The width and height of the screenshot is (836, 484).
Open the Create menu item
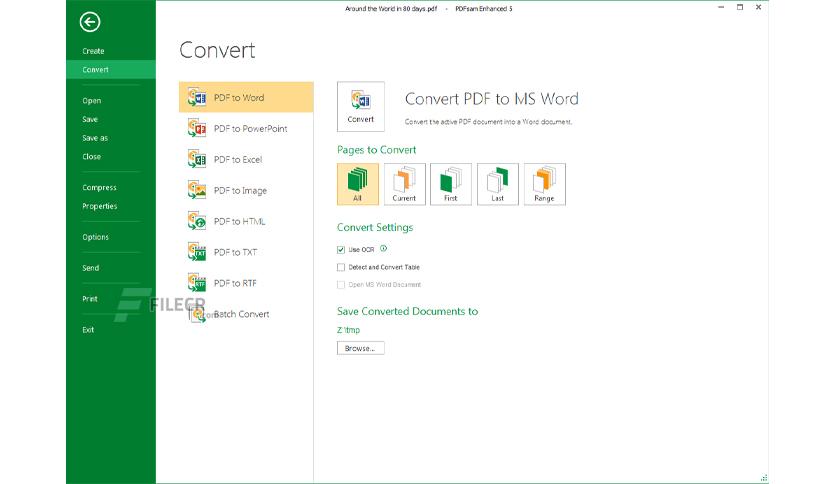pos(111,51)
